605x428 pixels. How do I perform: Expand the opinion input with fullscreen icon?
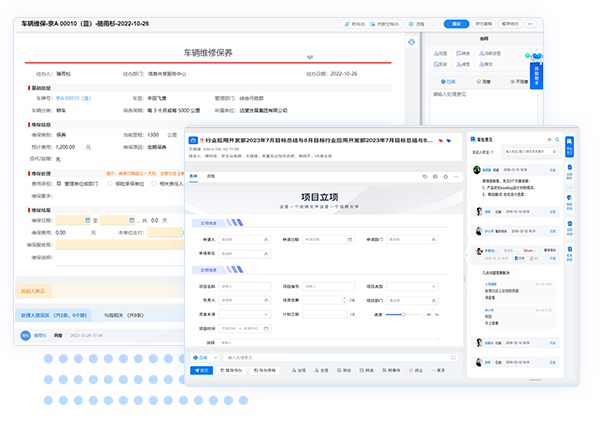coord(453,358)
